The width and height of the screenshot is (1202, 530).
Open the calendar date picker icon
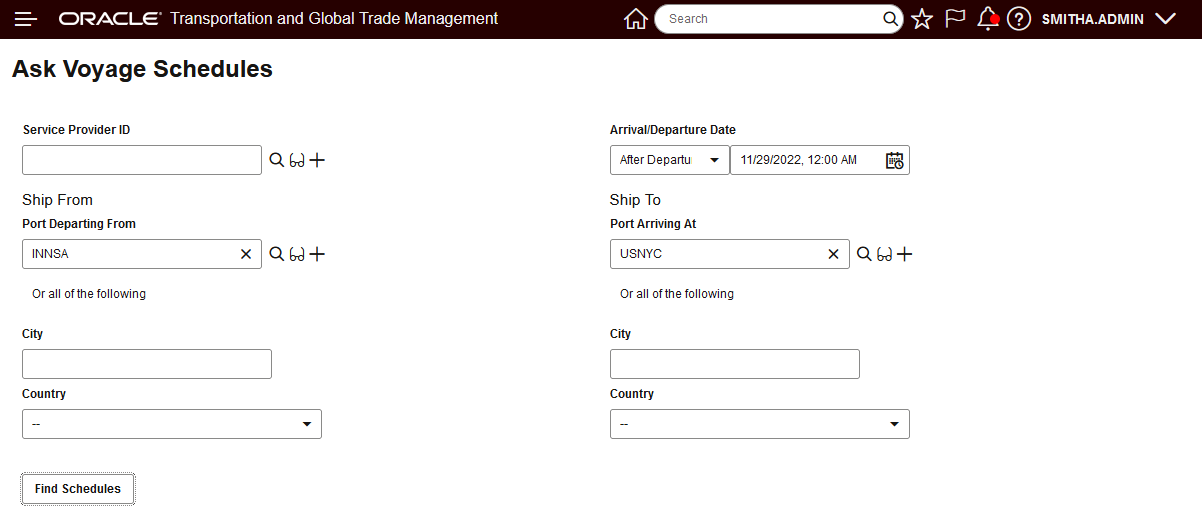[x=895, y=160]
